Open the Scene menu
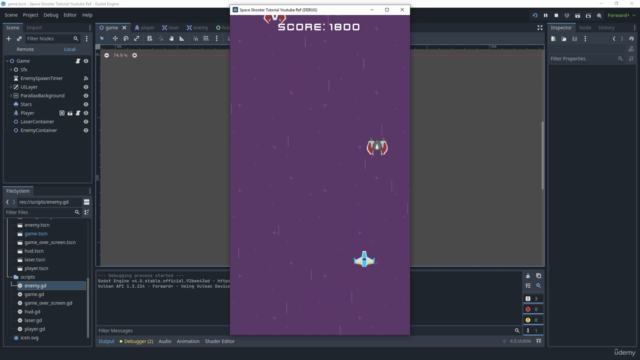640x360 pixels. [x=11, y=15]
